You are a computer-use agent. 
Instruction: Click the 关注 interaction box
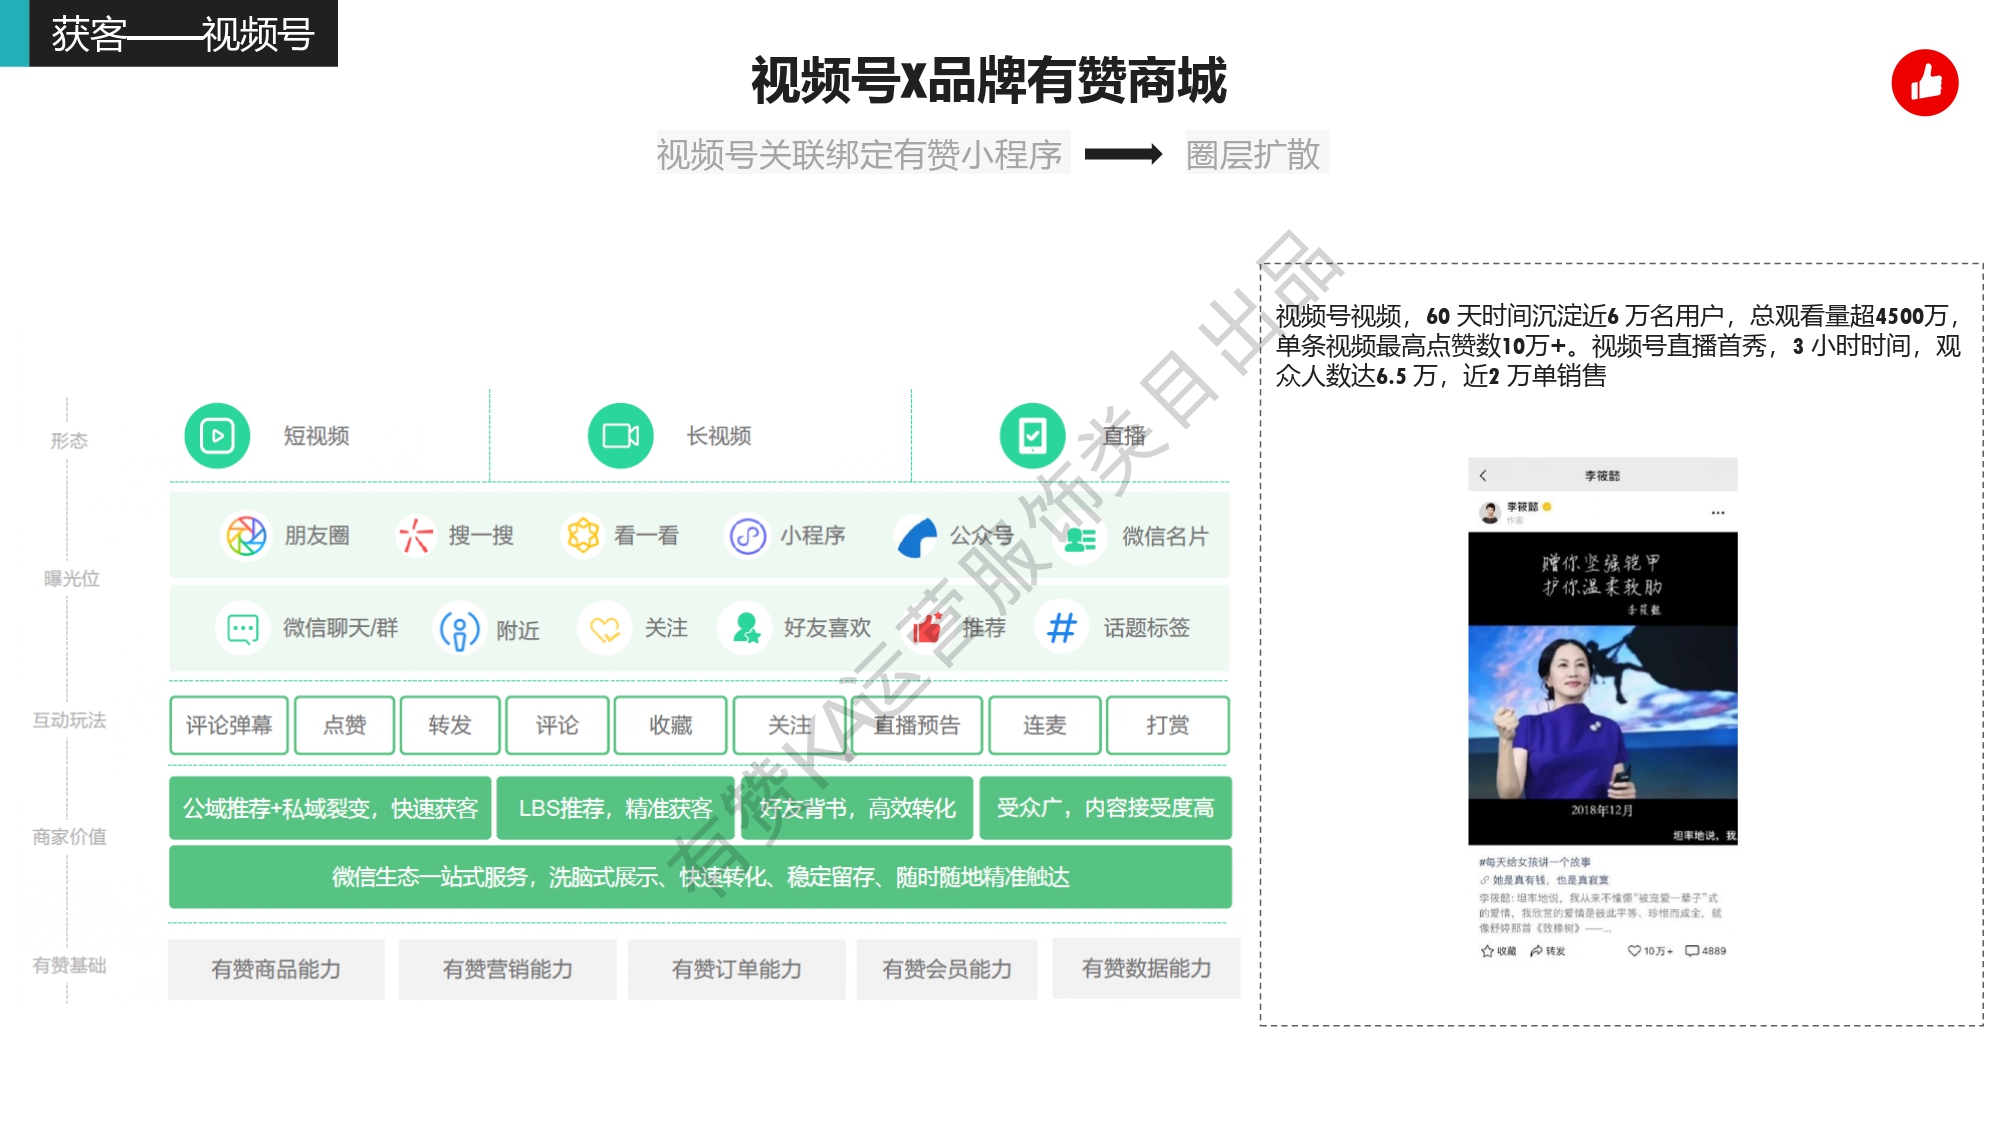click(790, 725)
